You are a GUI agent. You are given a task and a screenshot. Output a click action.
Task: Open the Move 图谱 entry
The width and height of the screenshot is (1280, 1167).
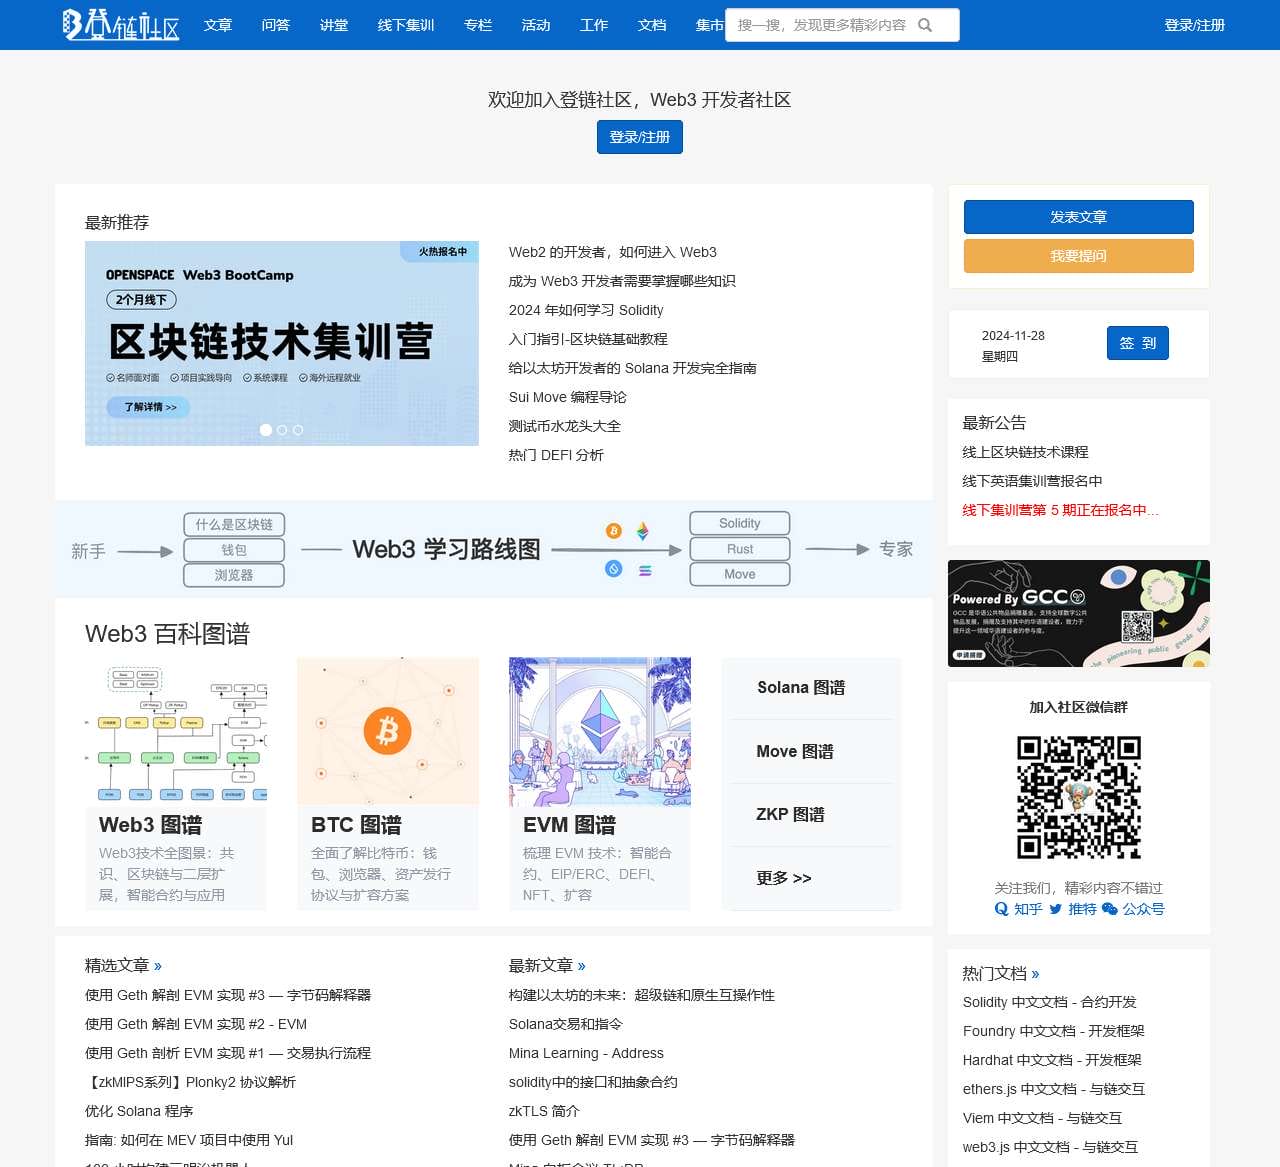(795, 751)
